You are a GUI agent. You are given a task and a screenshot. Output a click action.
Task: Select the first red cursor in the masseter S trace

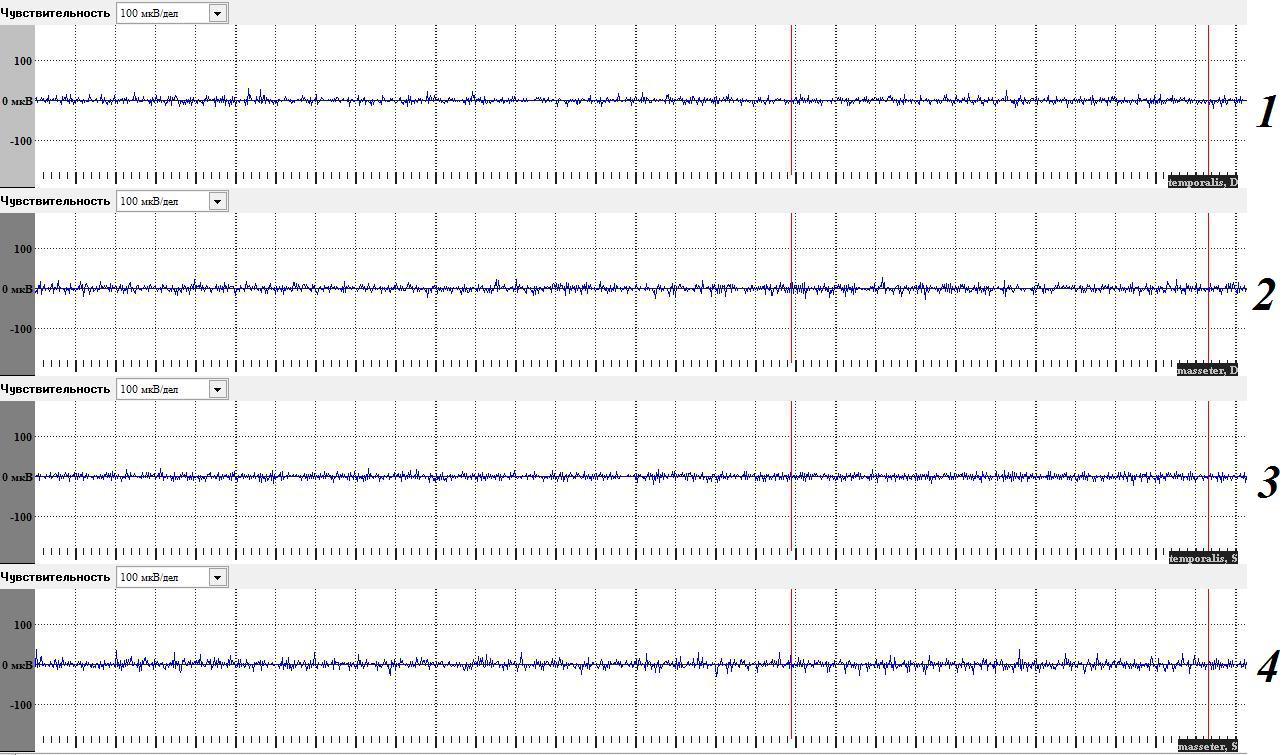point(791,664)
